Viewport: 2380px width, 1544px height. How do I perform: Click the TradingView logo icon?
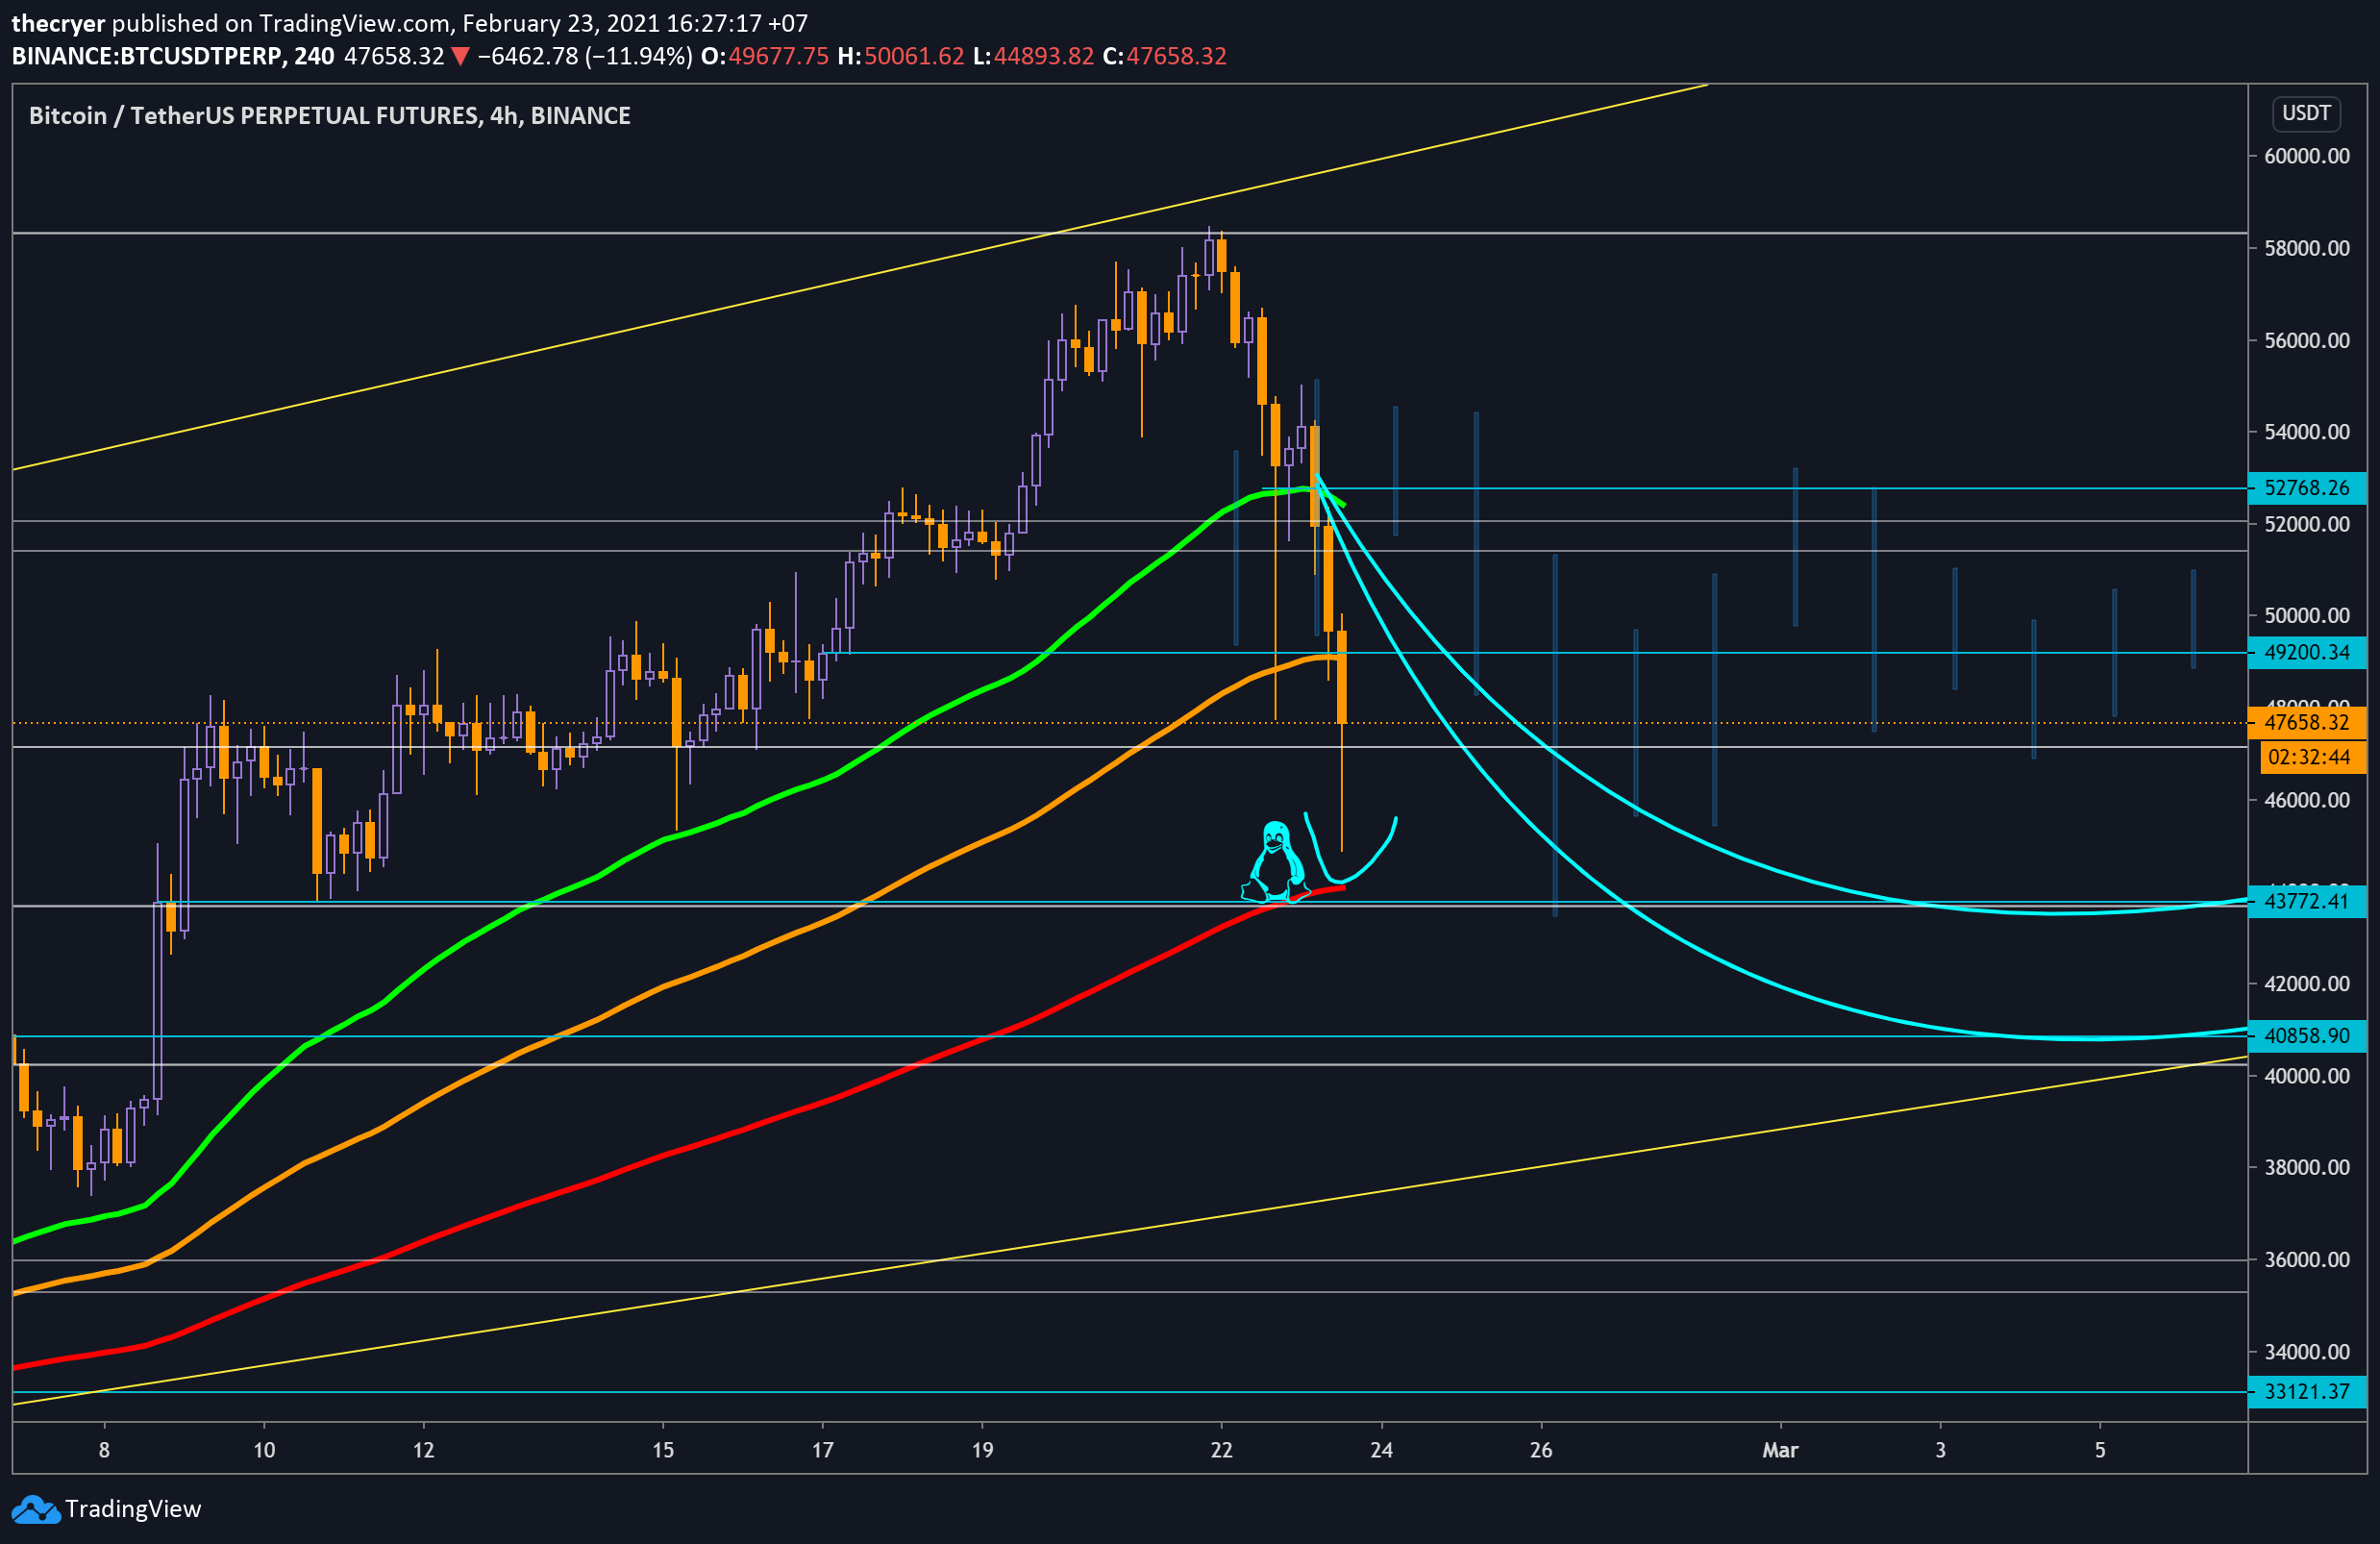point(35,1508)
